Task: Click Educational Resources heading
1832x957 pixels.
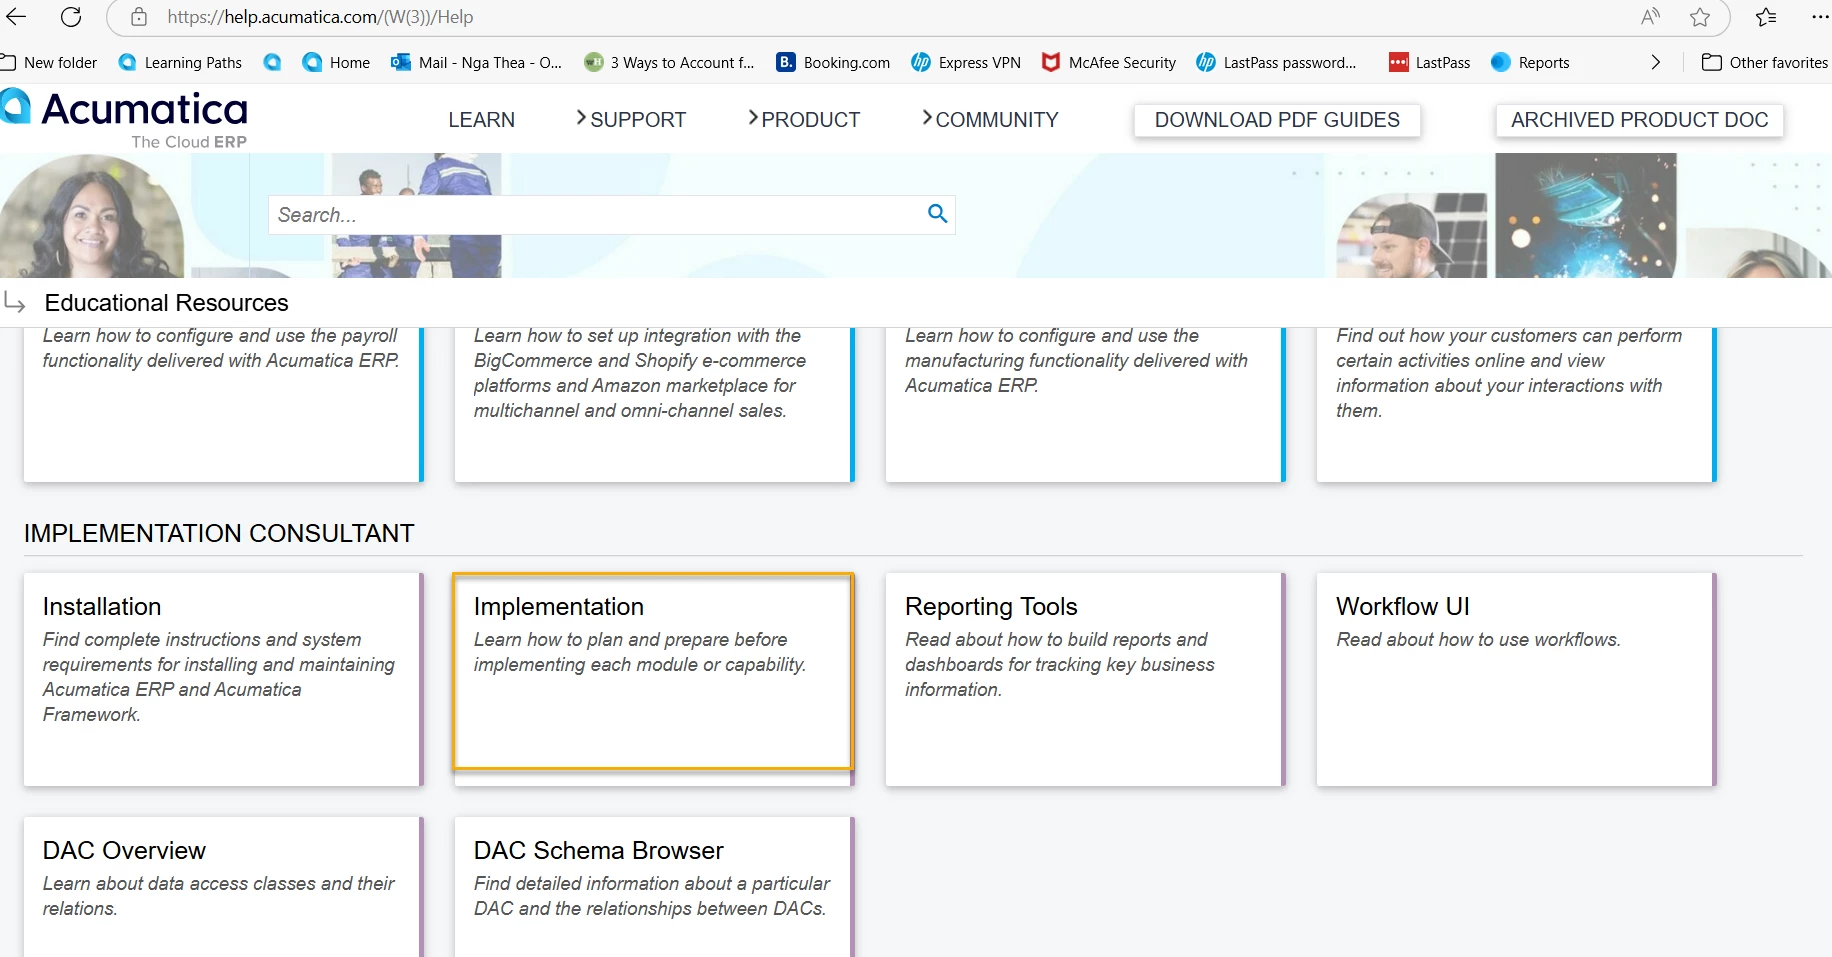Action: [x=166, y=303]
